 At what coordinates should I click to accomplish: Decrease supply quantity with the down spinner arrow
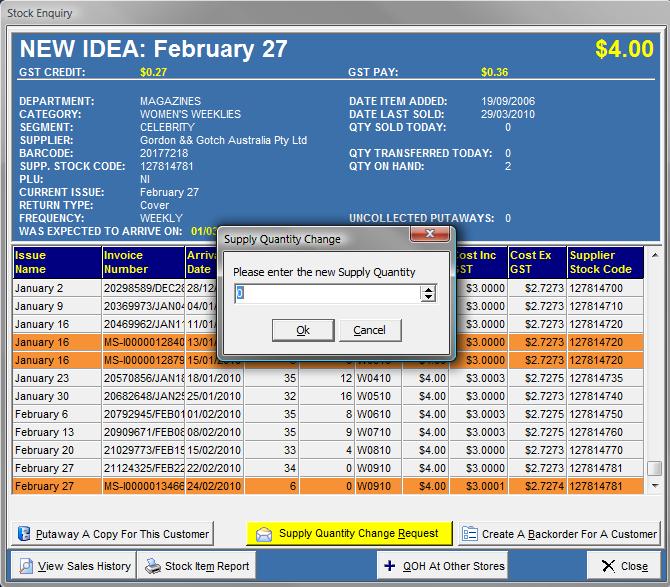(429, 298)
